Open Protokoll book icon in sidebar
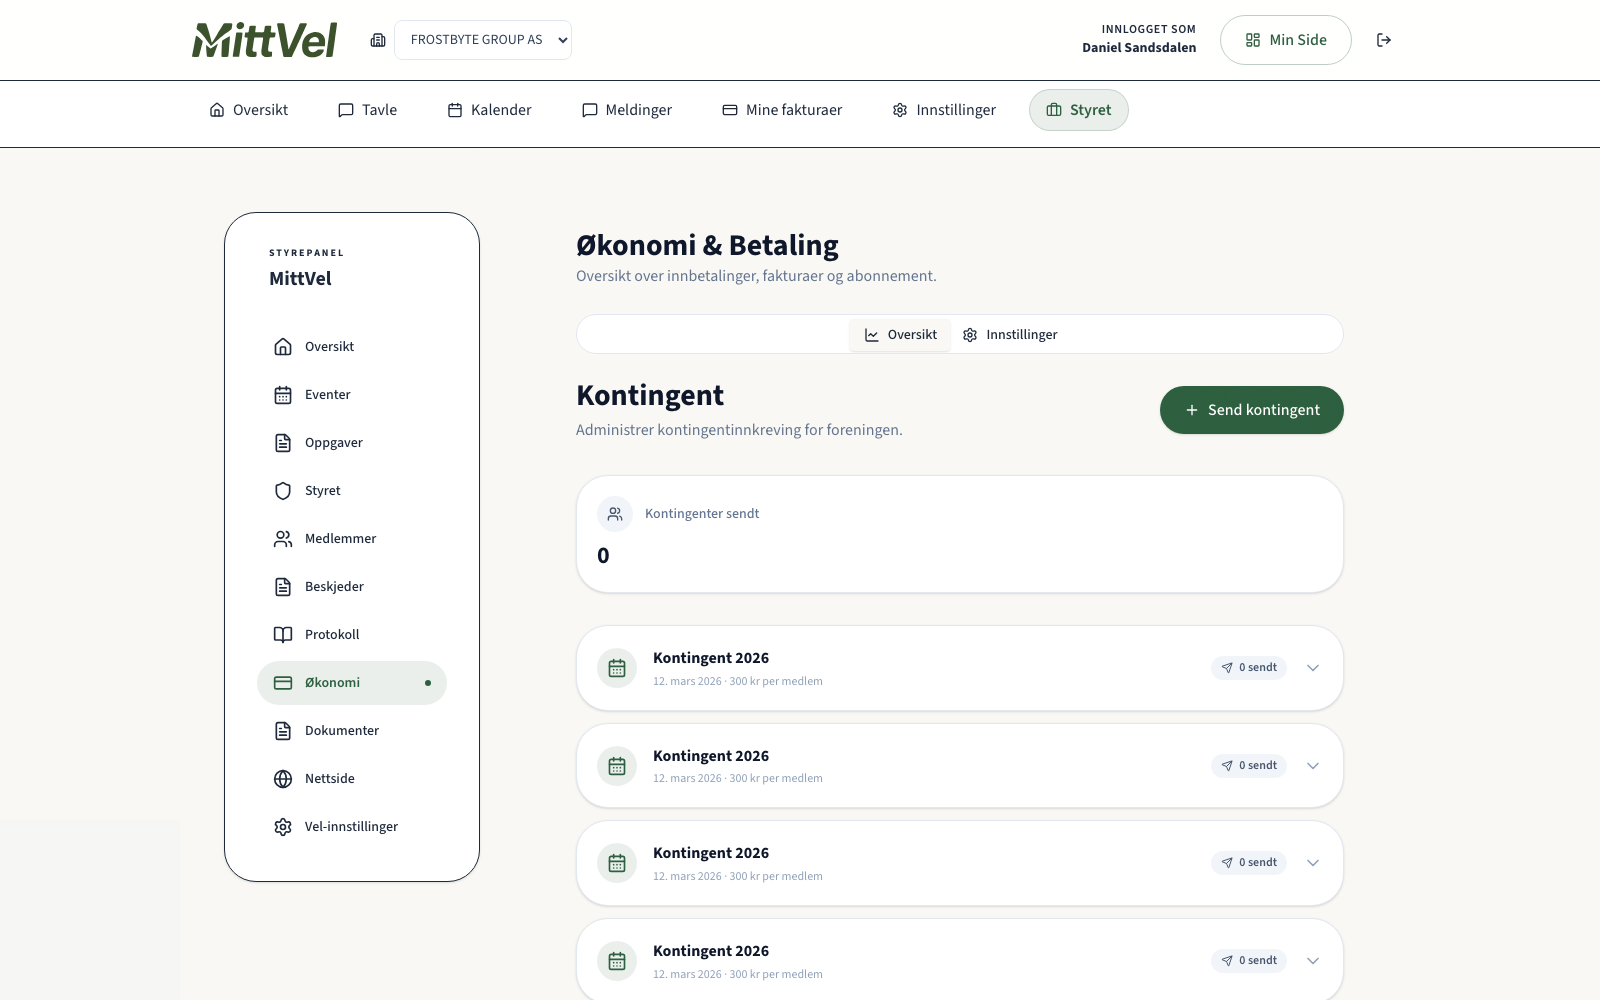Image resolution: width=1600 pixels, height=1000 pixels. 283,635
